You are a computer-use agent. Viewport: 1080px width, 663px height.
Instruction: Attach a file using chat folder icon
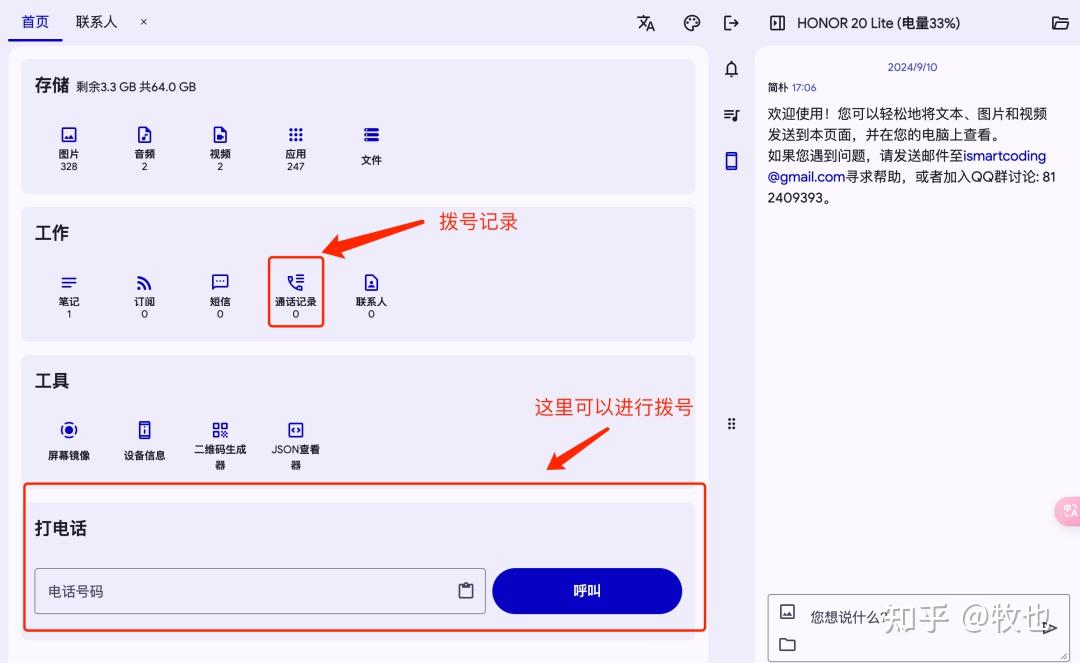tap(787, 644)
